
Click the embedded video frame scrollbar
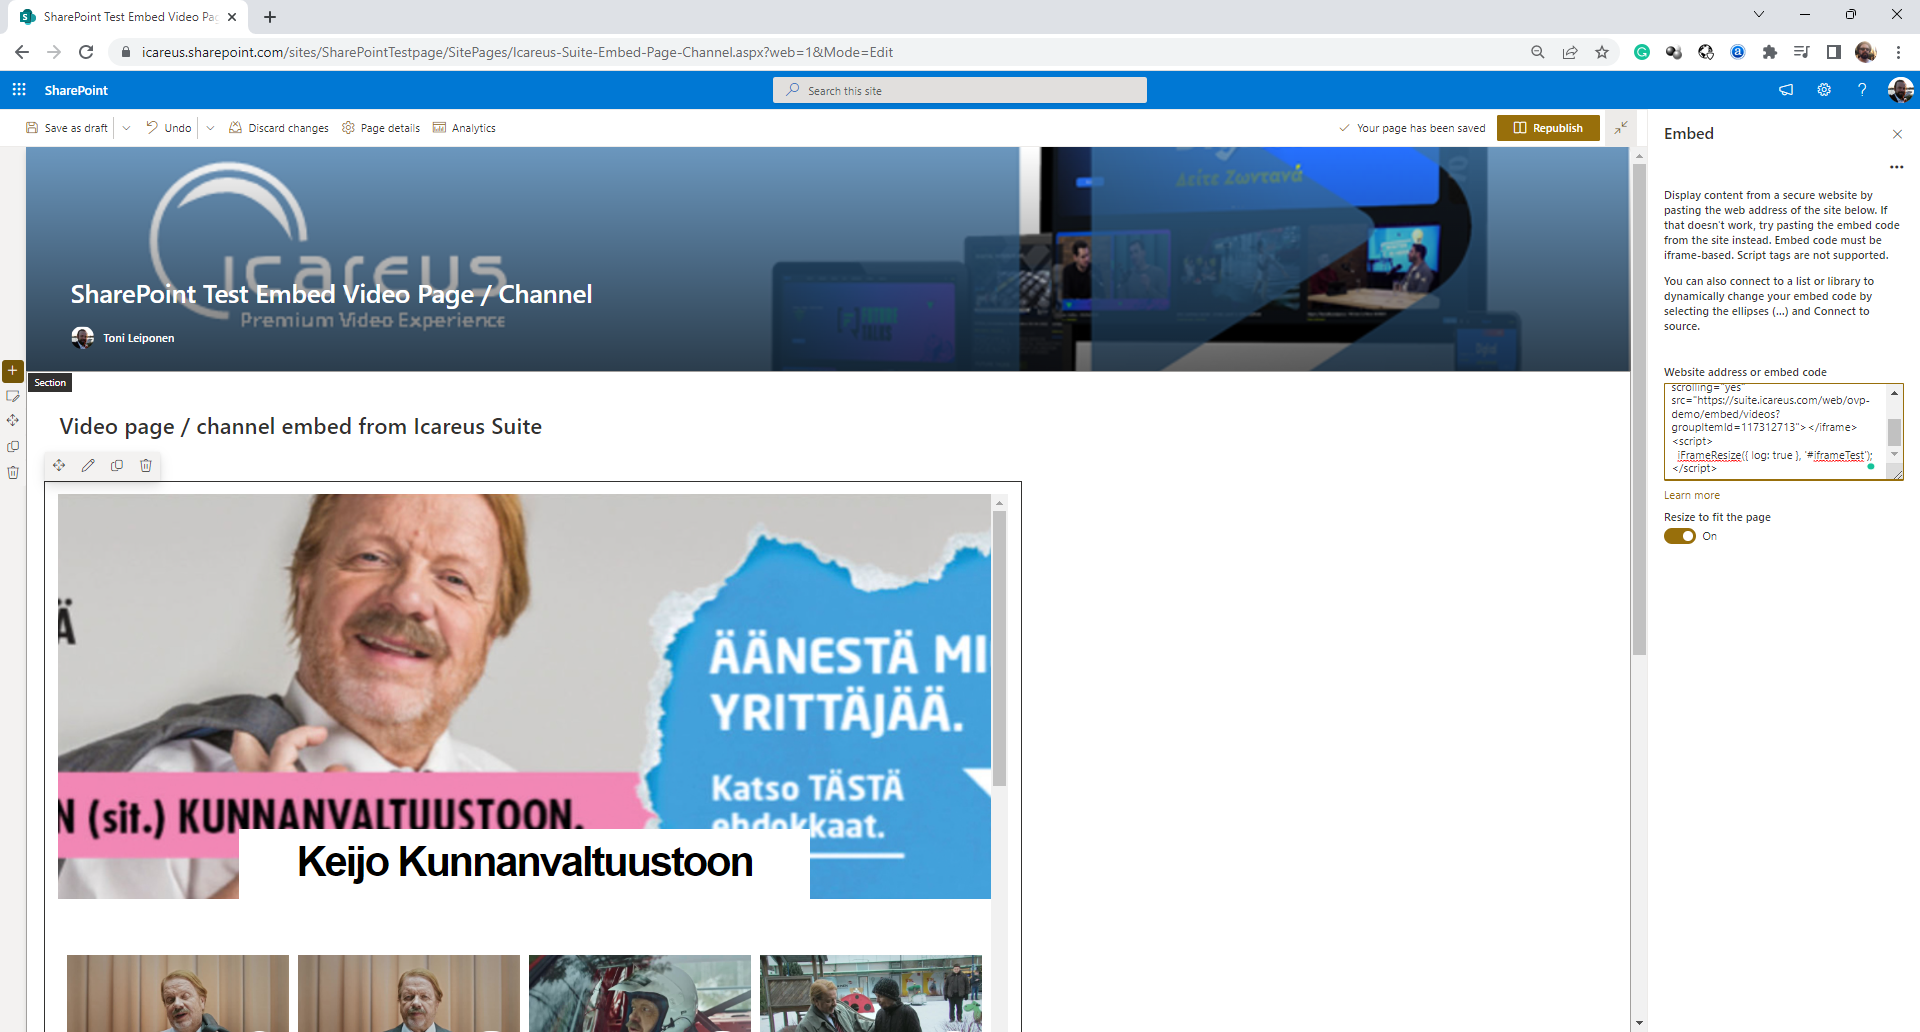tap(999, 650)
